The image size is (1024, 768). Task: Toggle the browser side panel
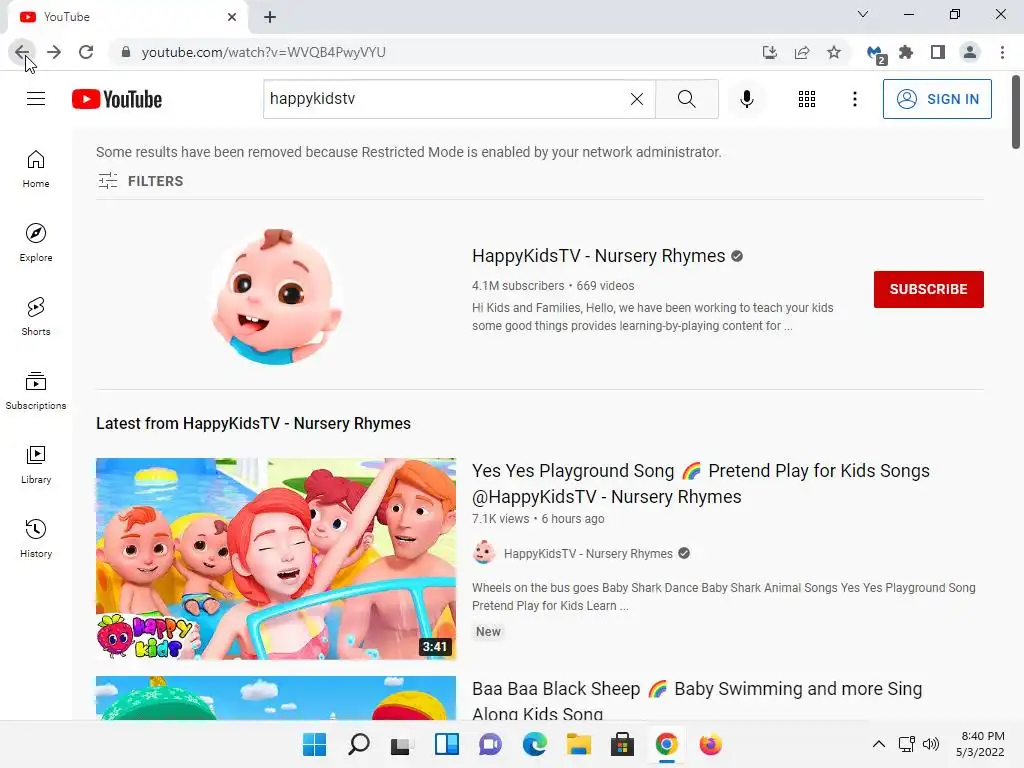(938, 52)
